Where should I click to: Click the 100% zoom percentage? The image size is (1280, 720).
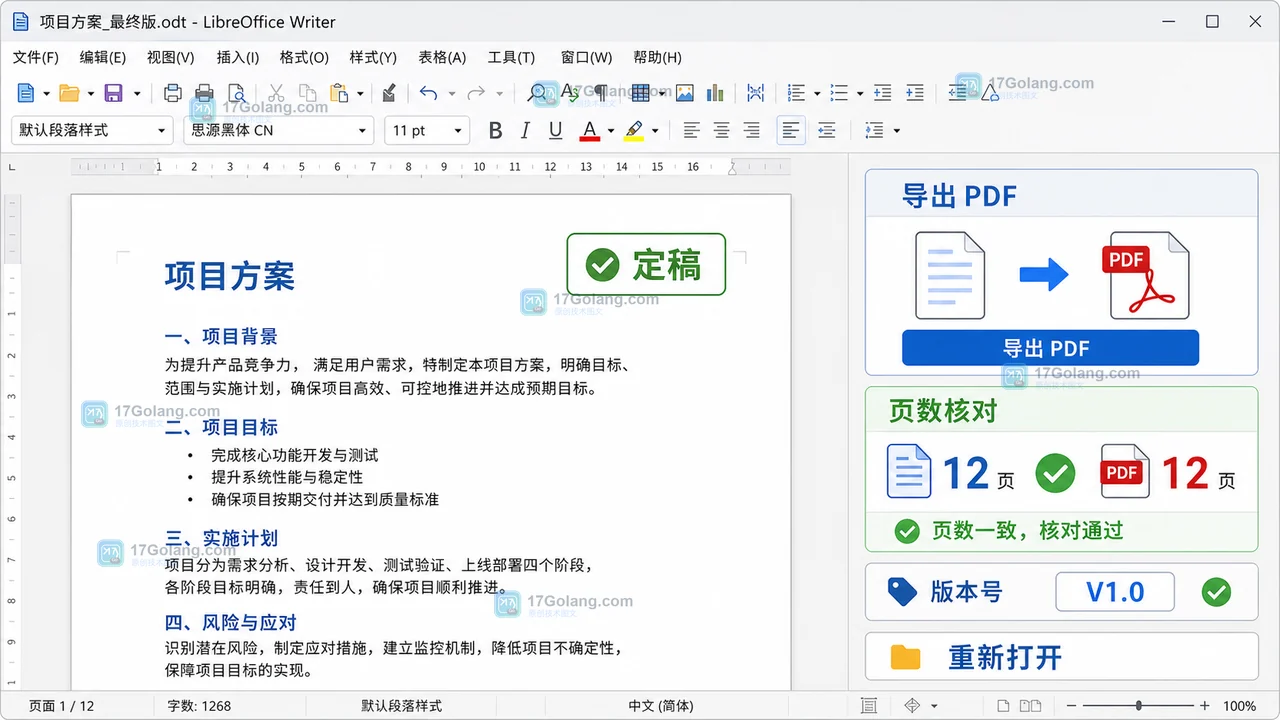pos(1239,706)
